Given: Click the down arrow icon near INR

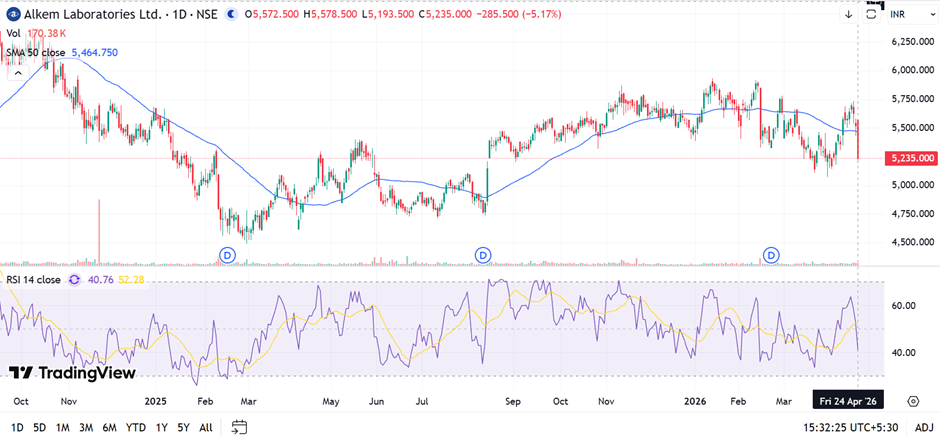Looking at the screenshot, I should pos(849,14).
